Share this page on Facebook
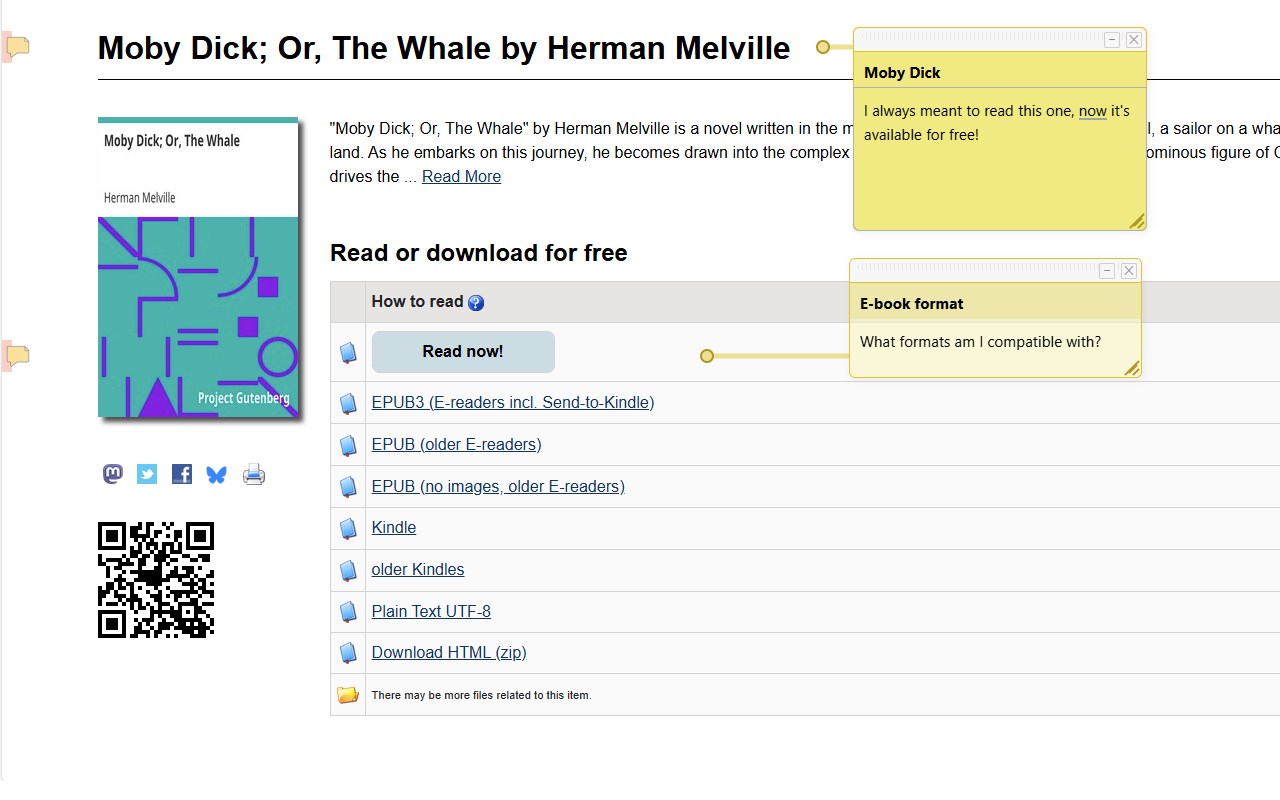The height and width of the screenshot is (800, 1280). (x=181, y=474)
